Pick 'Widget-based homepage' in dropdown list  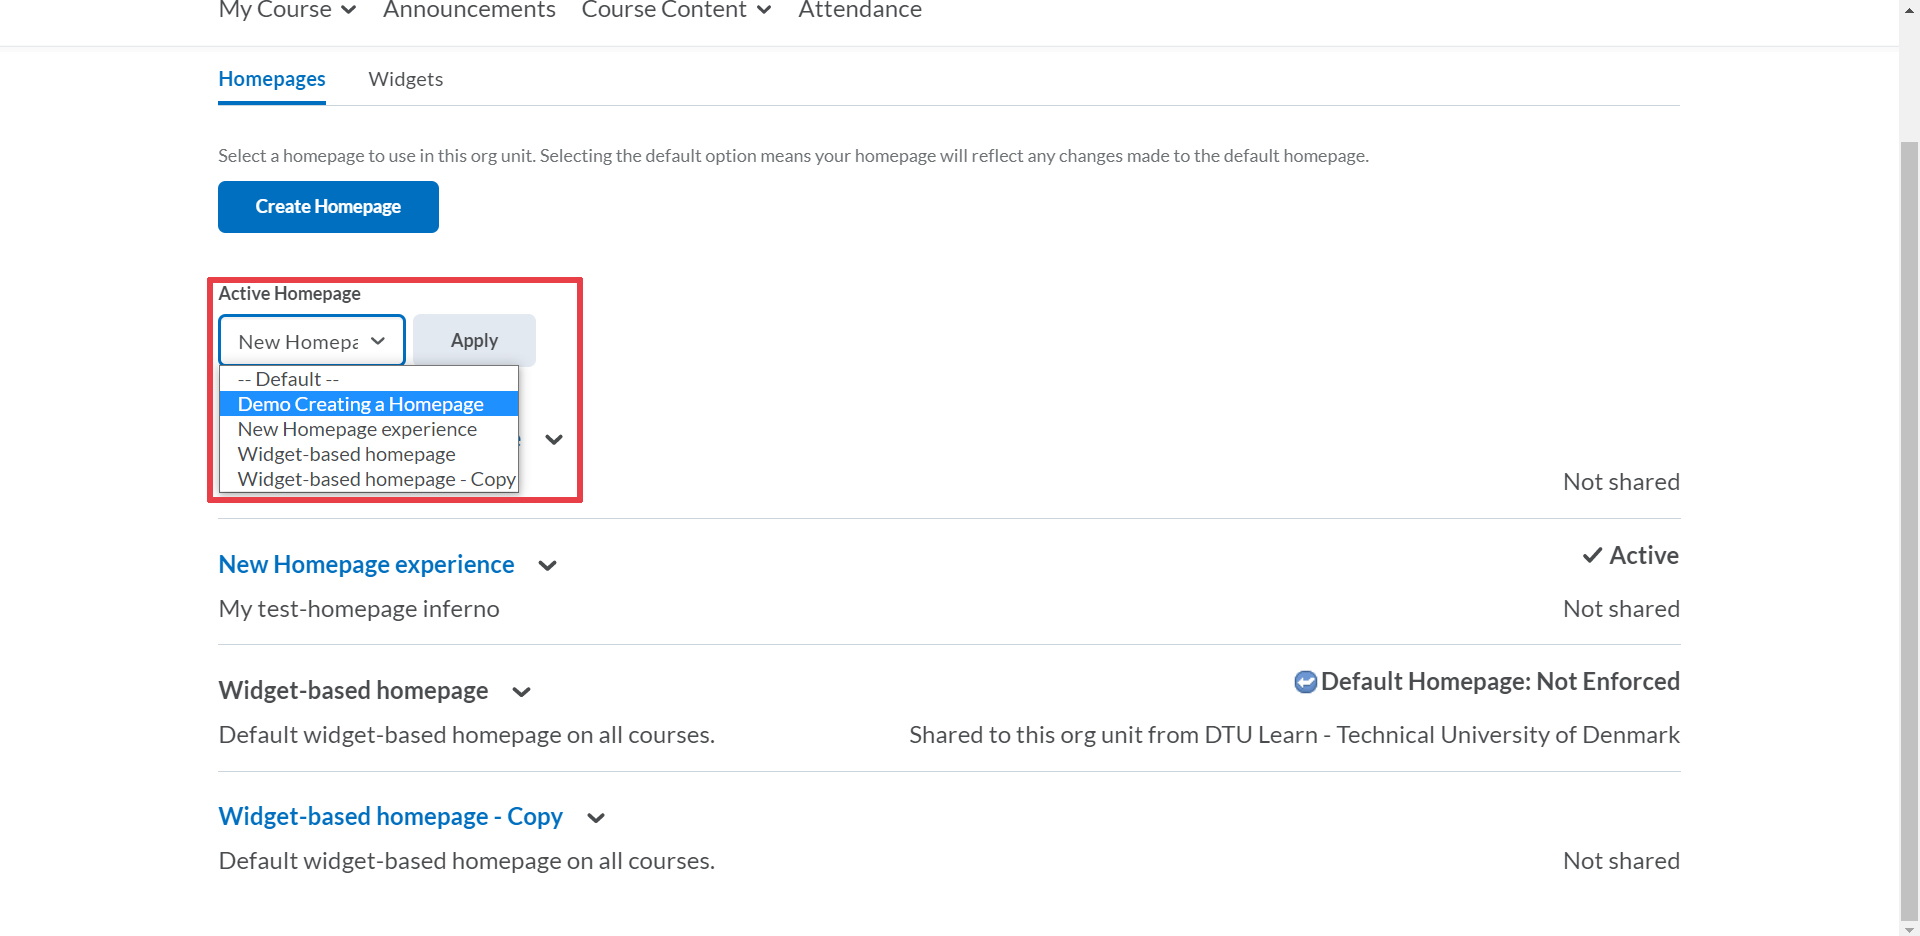(x=346, y=454)
